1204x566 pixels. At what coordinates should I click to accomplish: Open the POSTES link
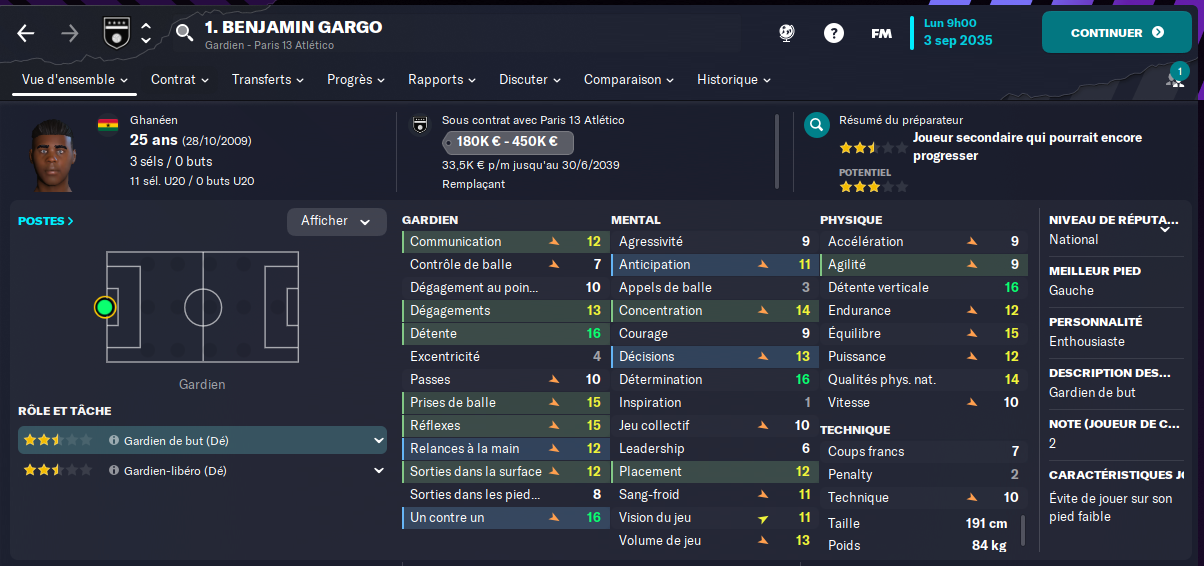pos(46,221)
